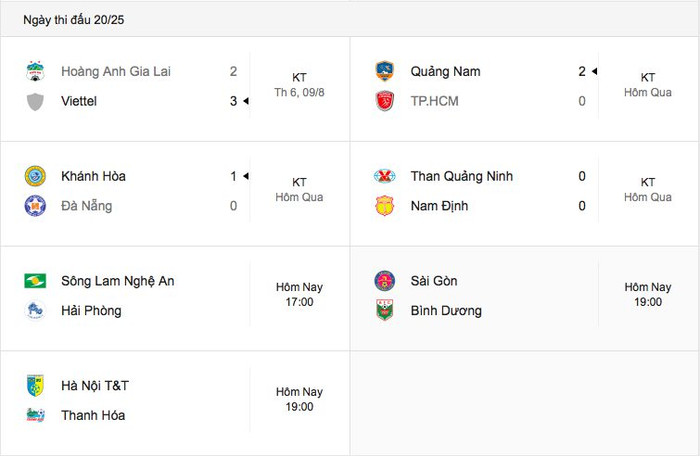This screenshot has width=700, height=456.
Task: Click the Hải Phòng club logo
Action: point(35,310)
